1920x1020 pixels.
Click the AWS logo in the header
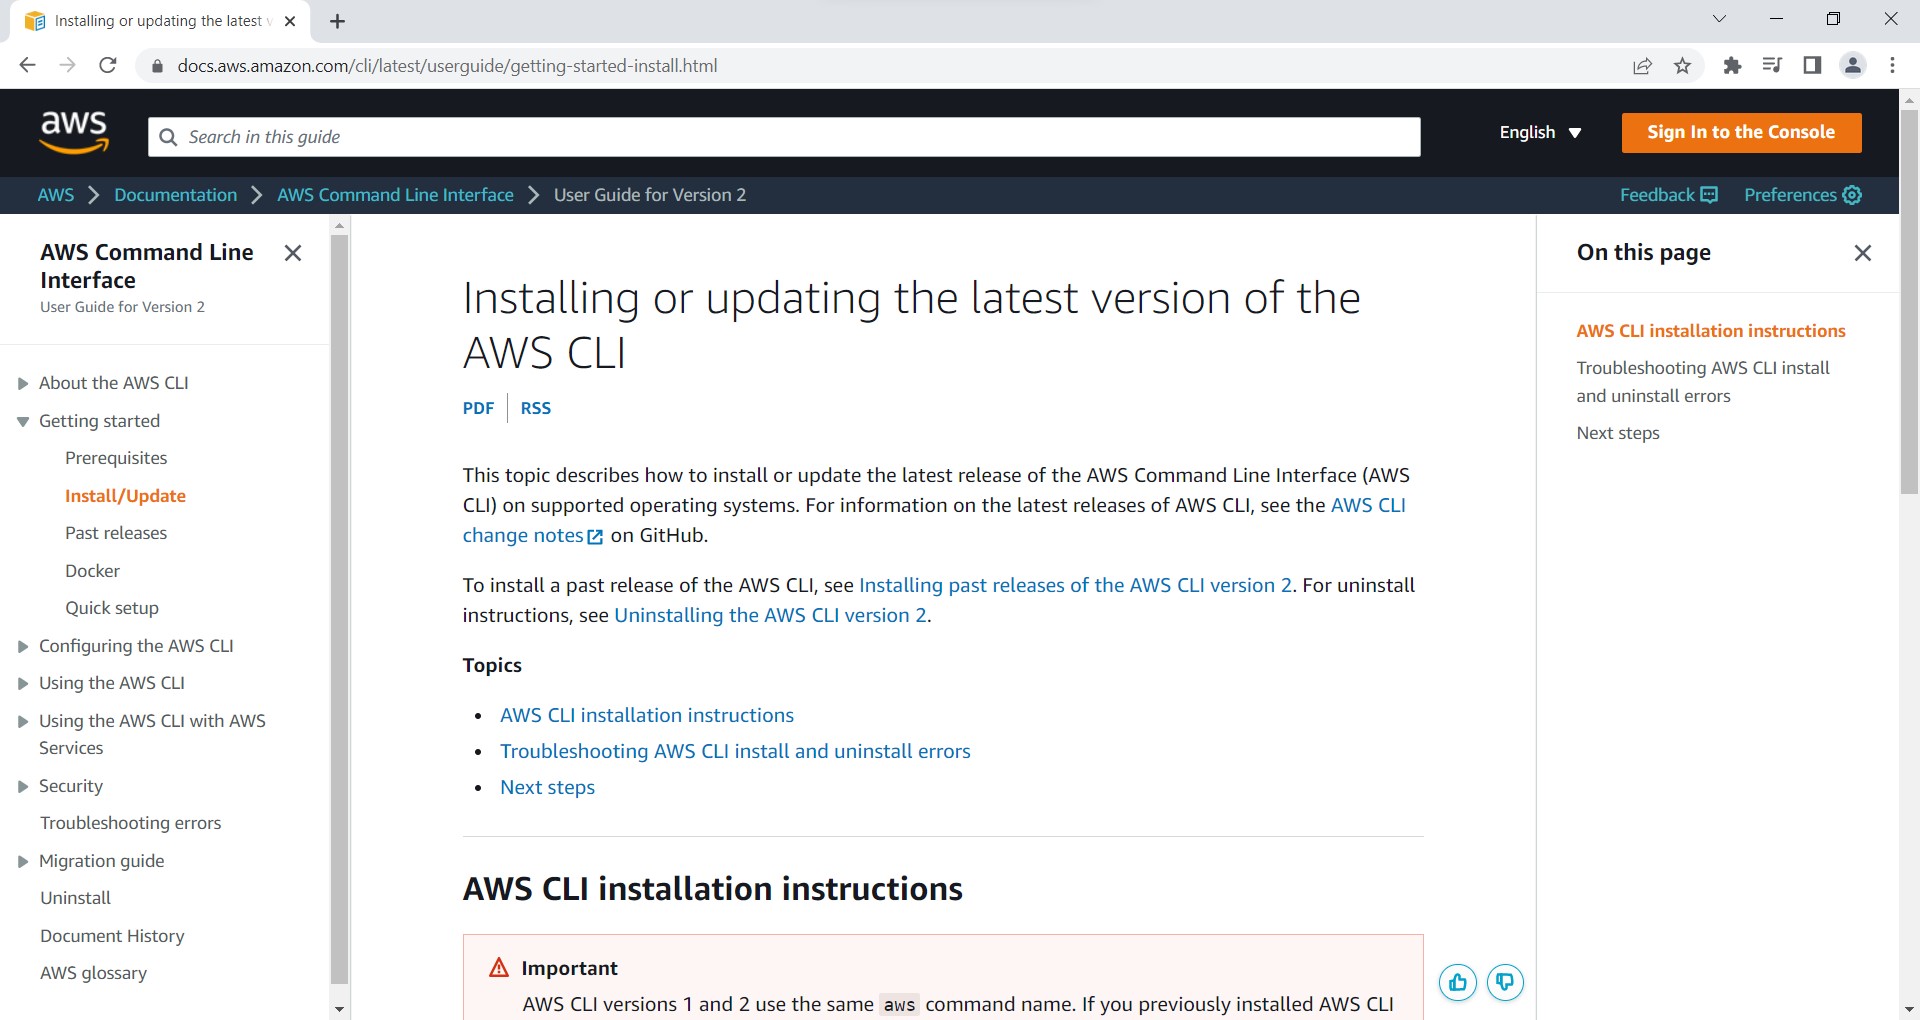73,132
